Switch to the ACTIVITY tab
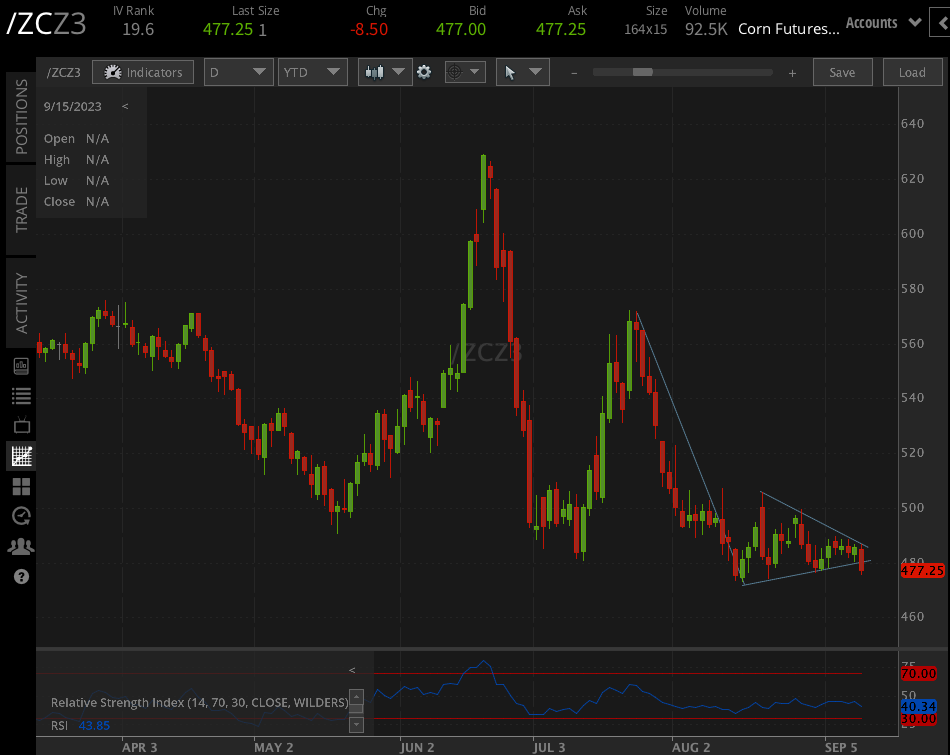The image size is (950, 755). (x=20, y=302)
